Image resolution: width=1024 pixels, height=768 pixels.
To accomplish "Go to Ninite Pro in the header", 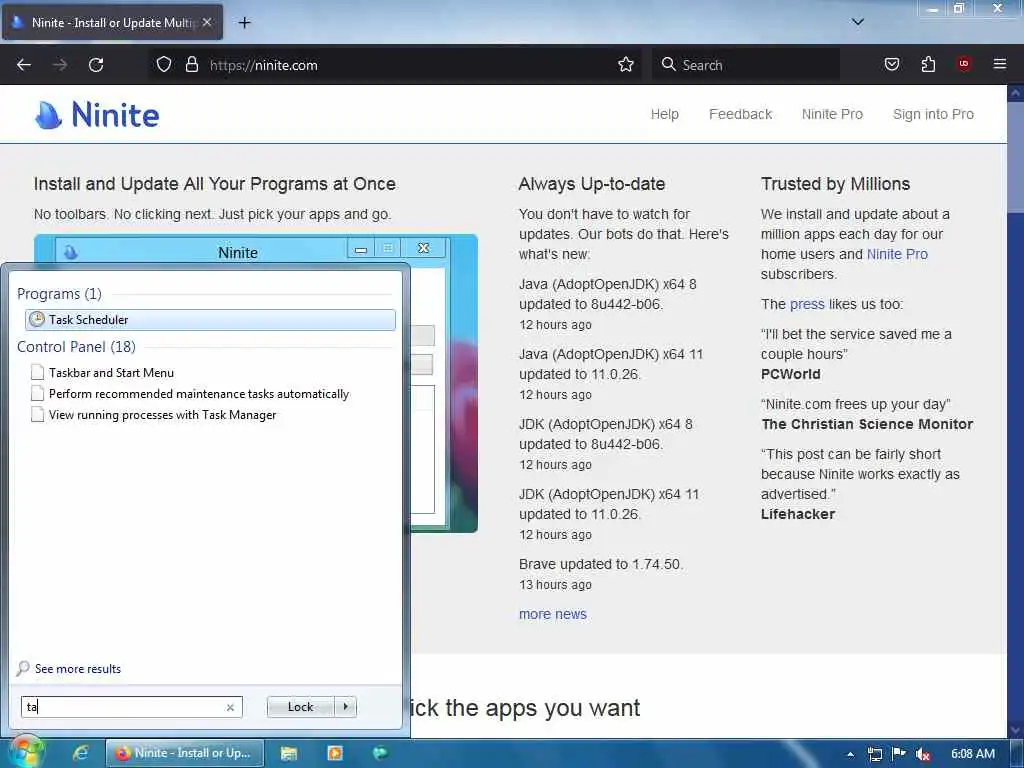I will click(832, 114).
